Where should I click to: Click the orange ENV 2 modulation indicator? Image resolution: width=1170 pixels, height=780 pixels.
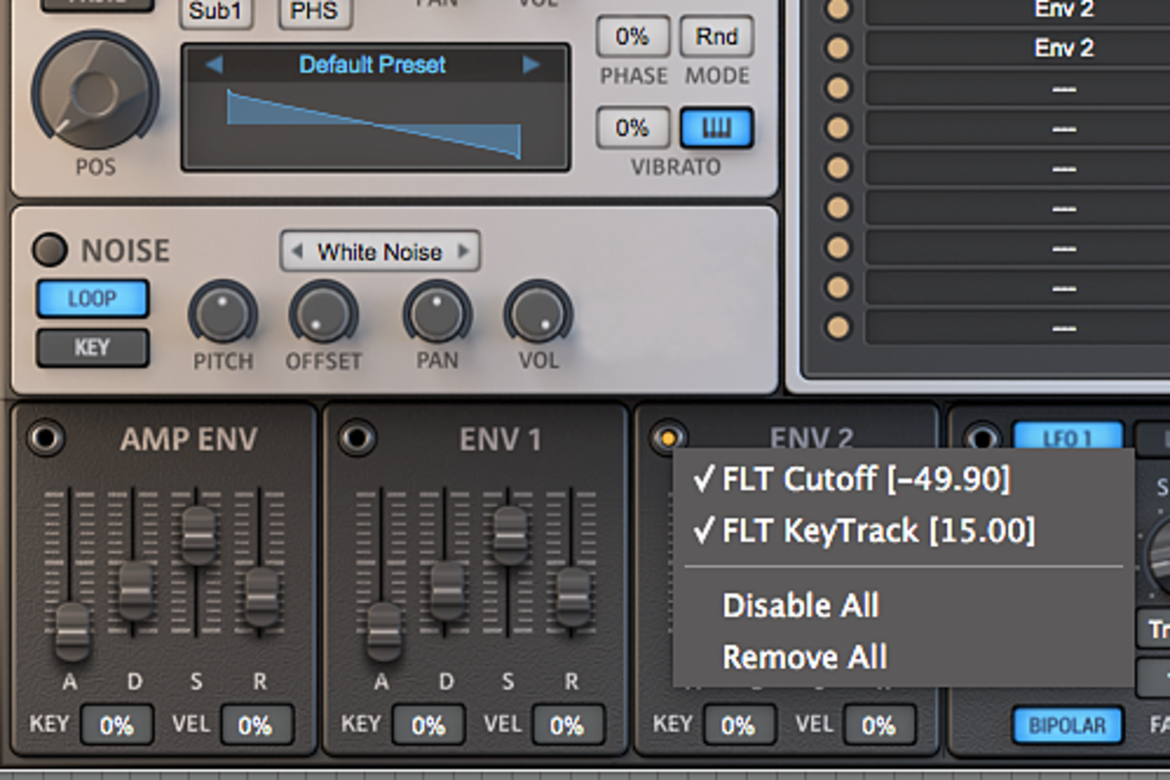point(668,437)
